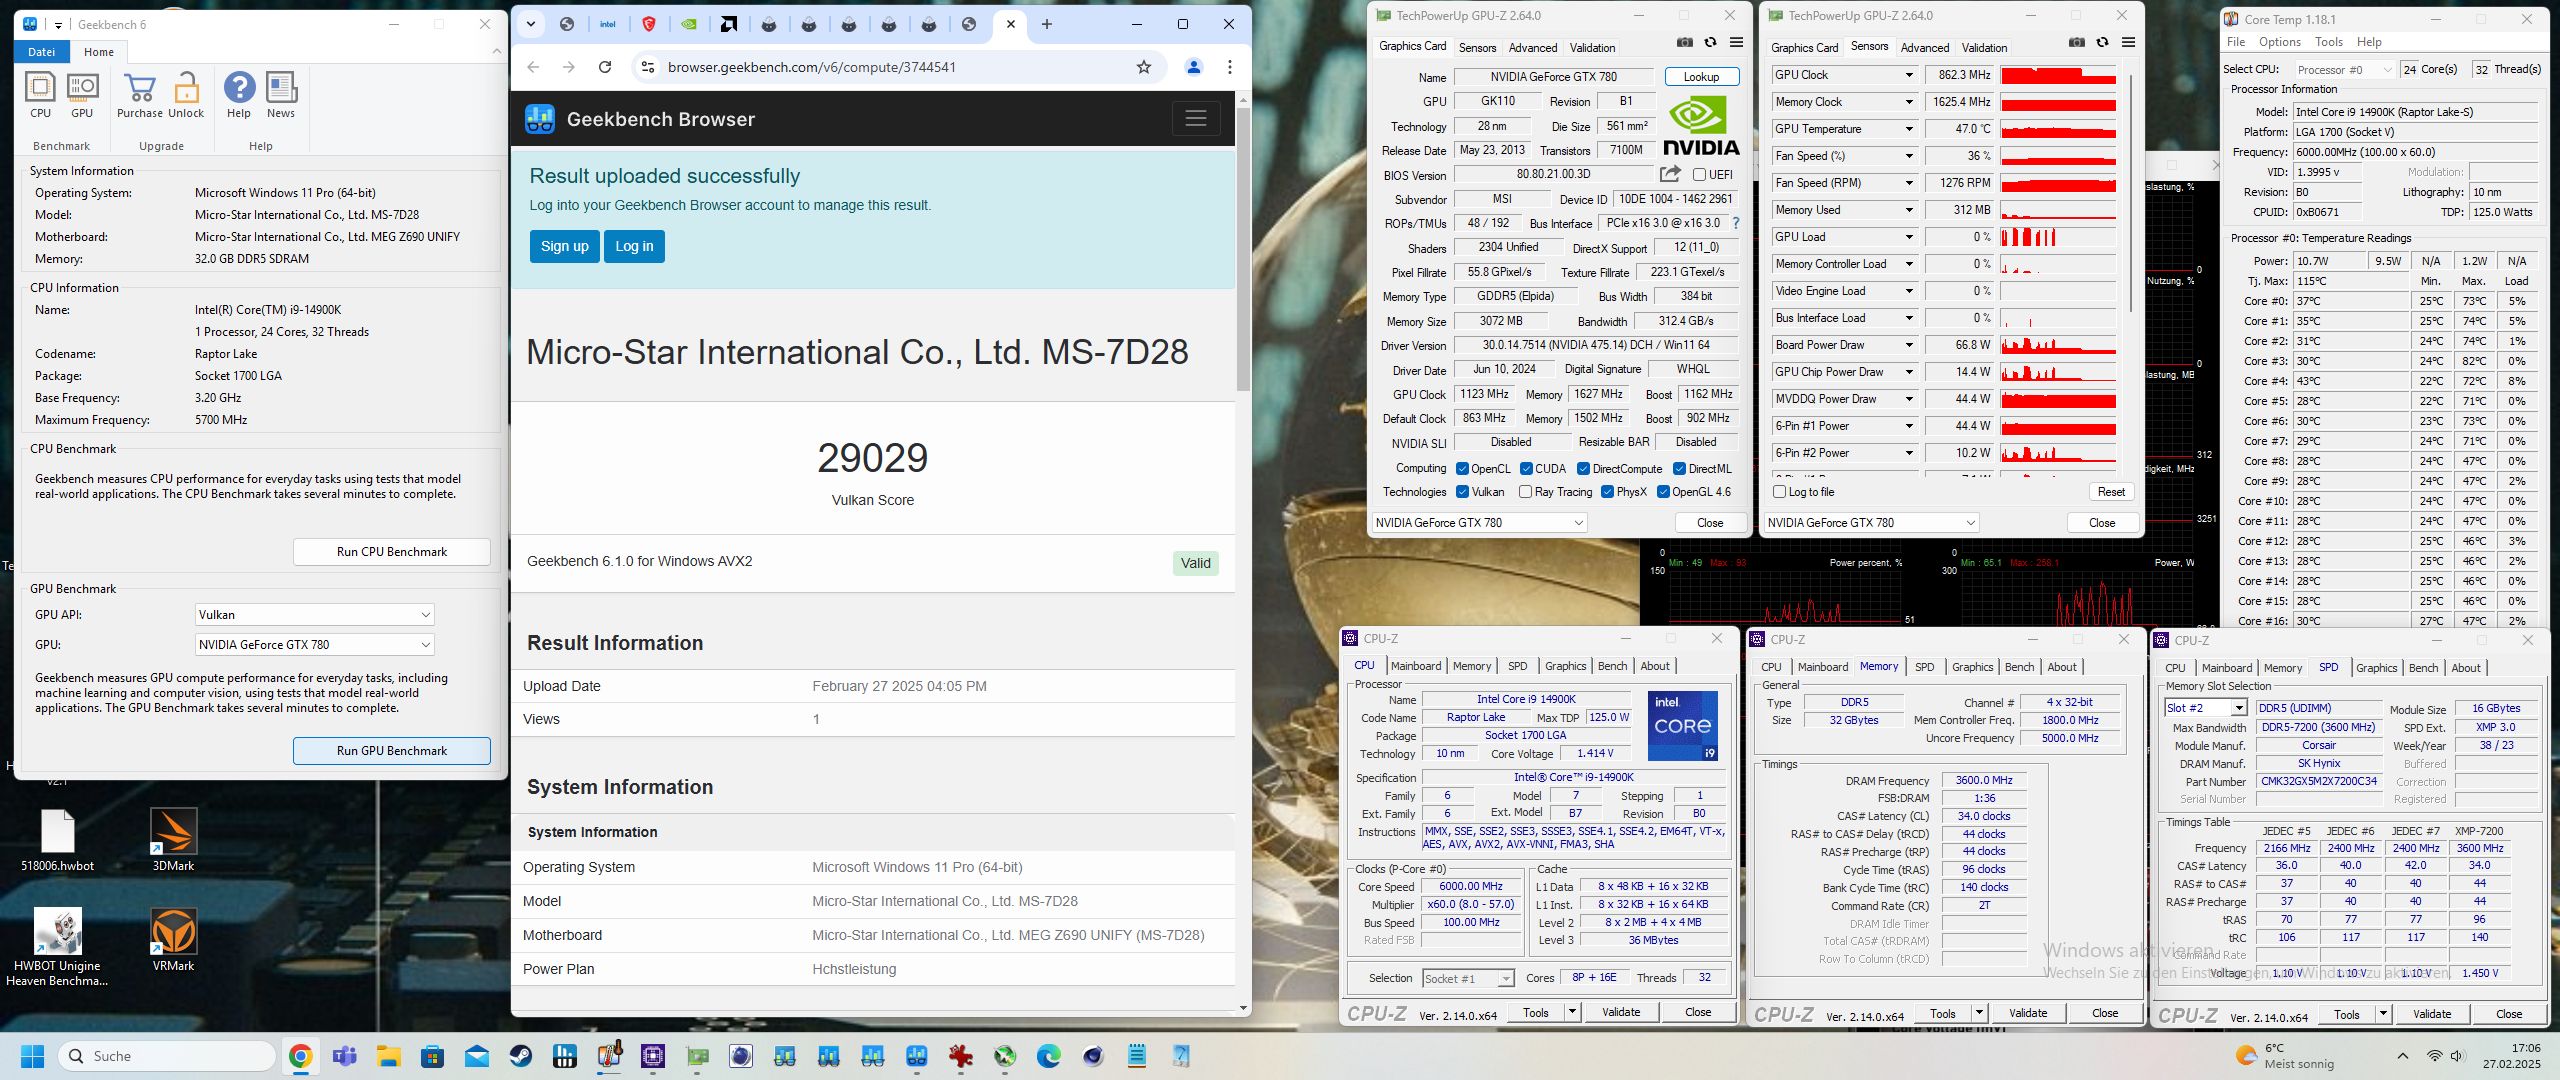Reload the Geekbench Browser page
The image size is (2560, 1080).
[x=605, y=67]
